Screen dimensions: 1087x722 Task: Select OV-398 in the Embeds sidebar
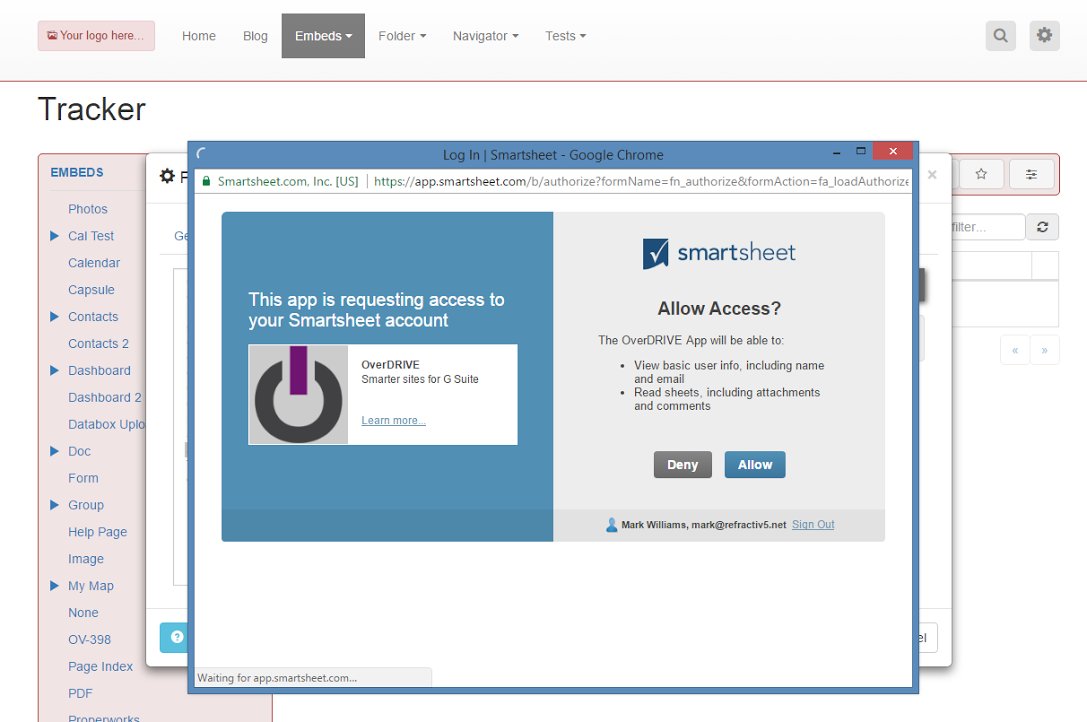[89, 639]
